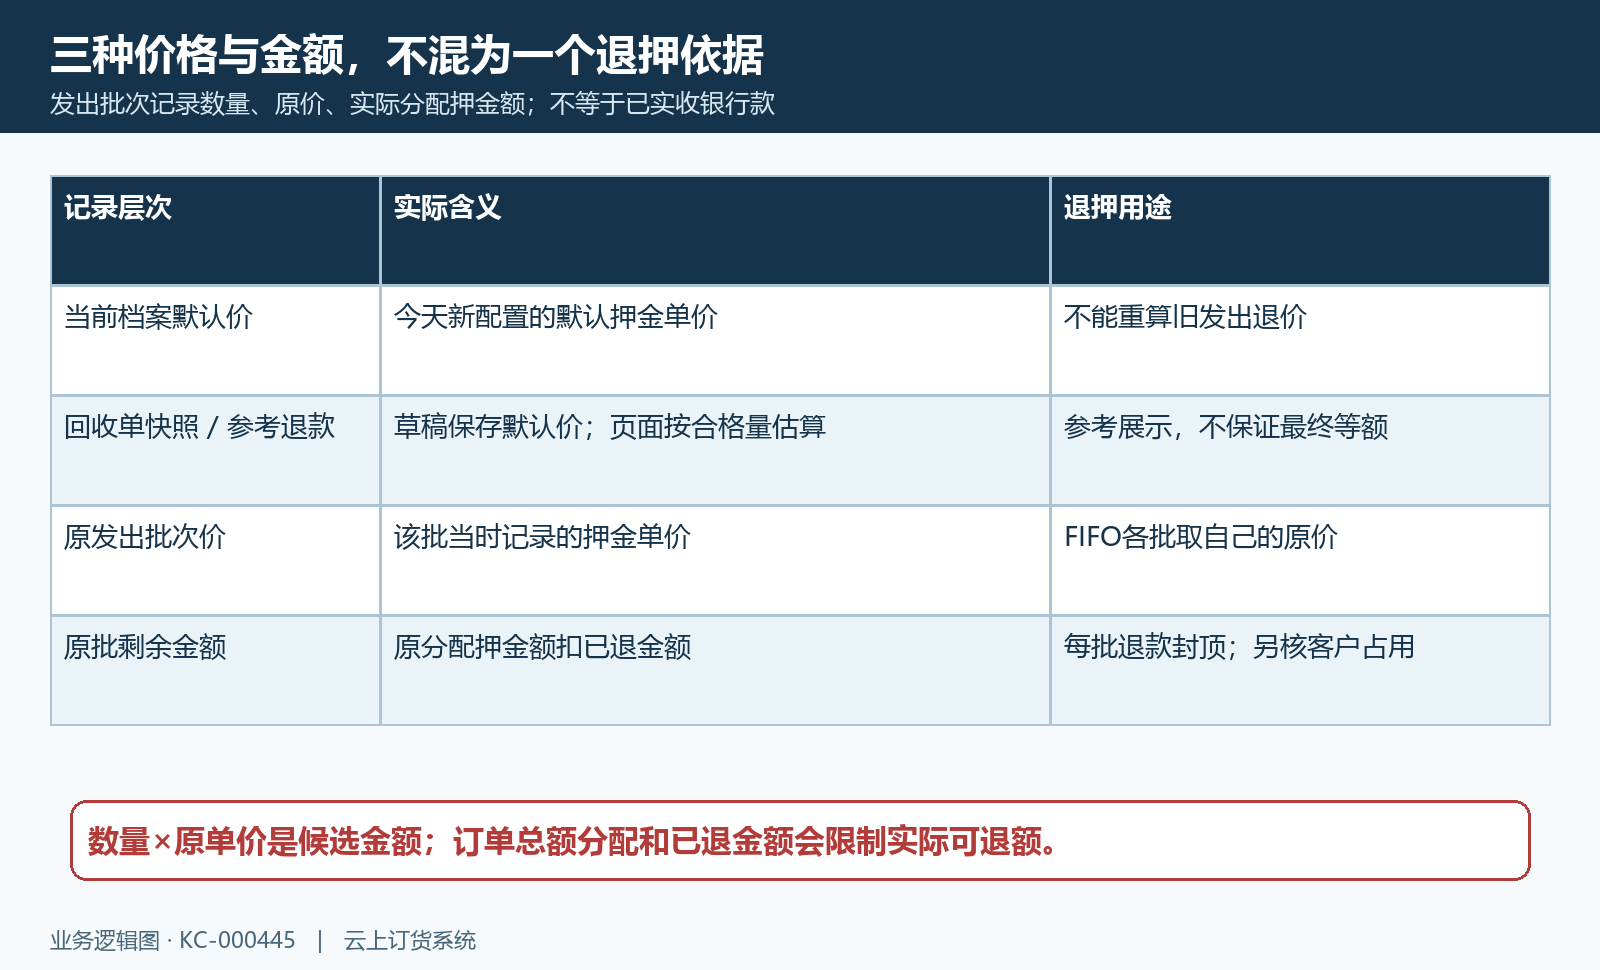Click the cell 今天新配置的默认押金单价
The height and width of the screenshot is (970, 1600).
[715, 341]
